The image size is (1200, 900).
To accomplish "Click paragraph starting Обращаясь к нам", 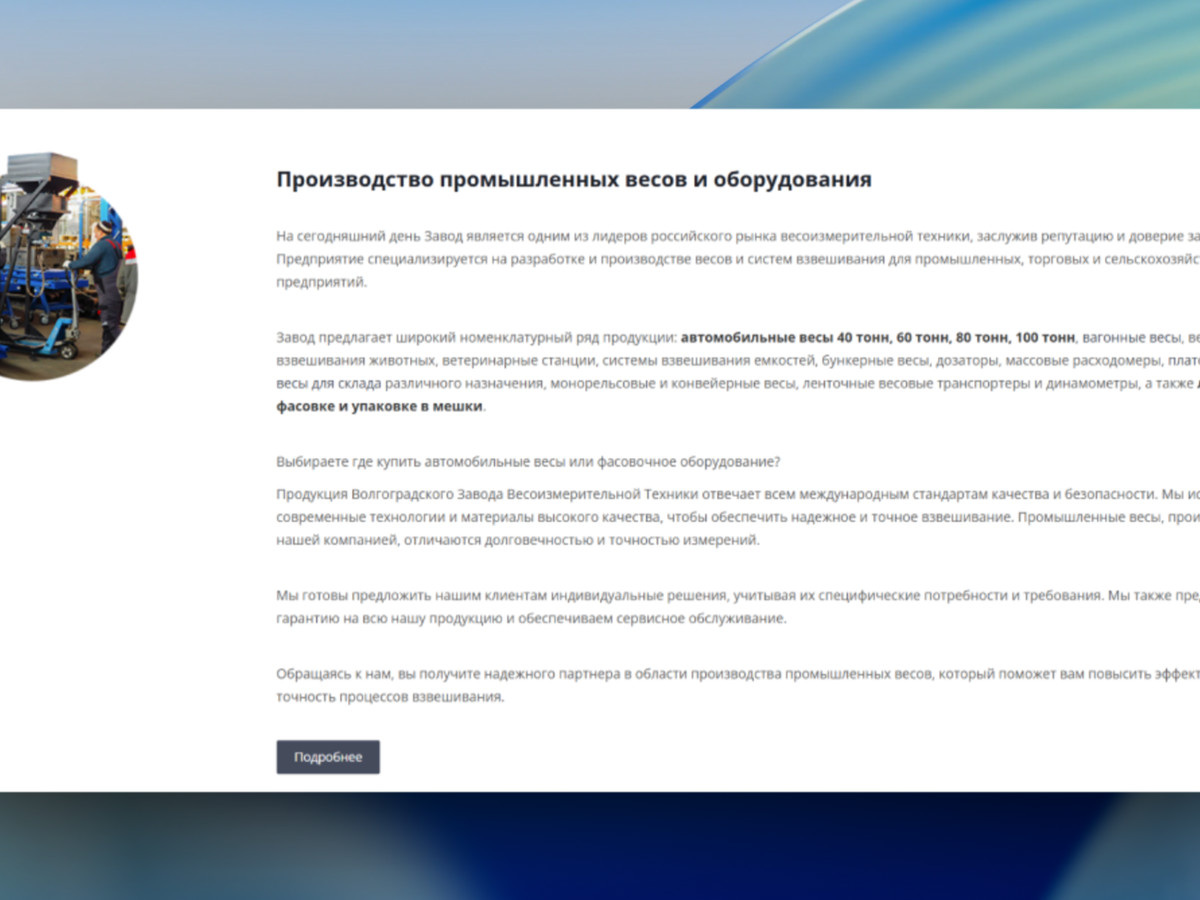I will 738,686.
